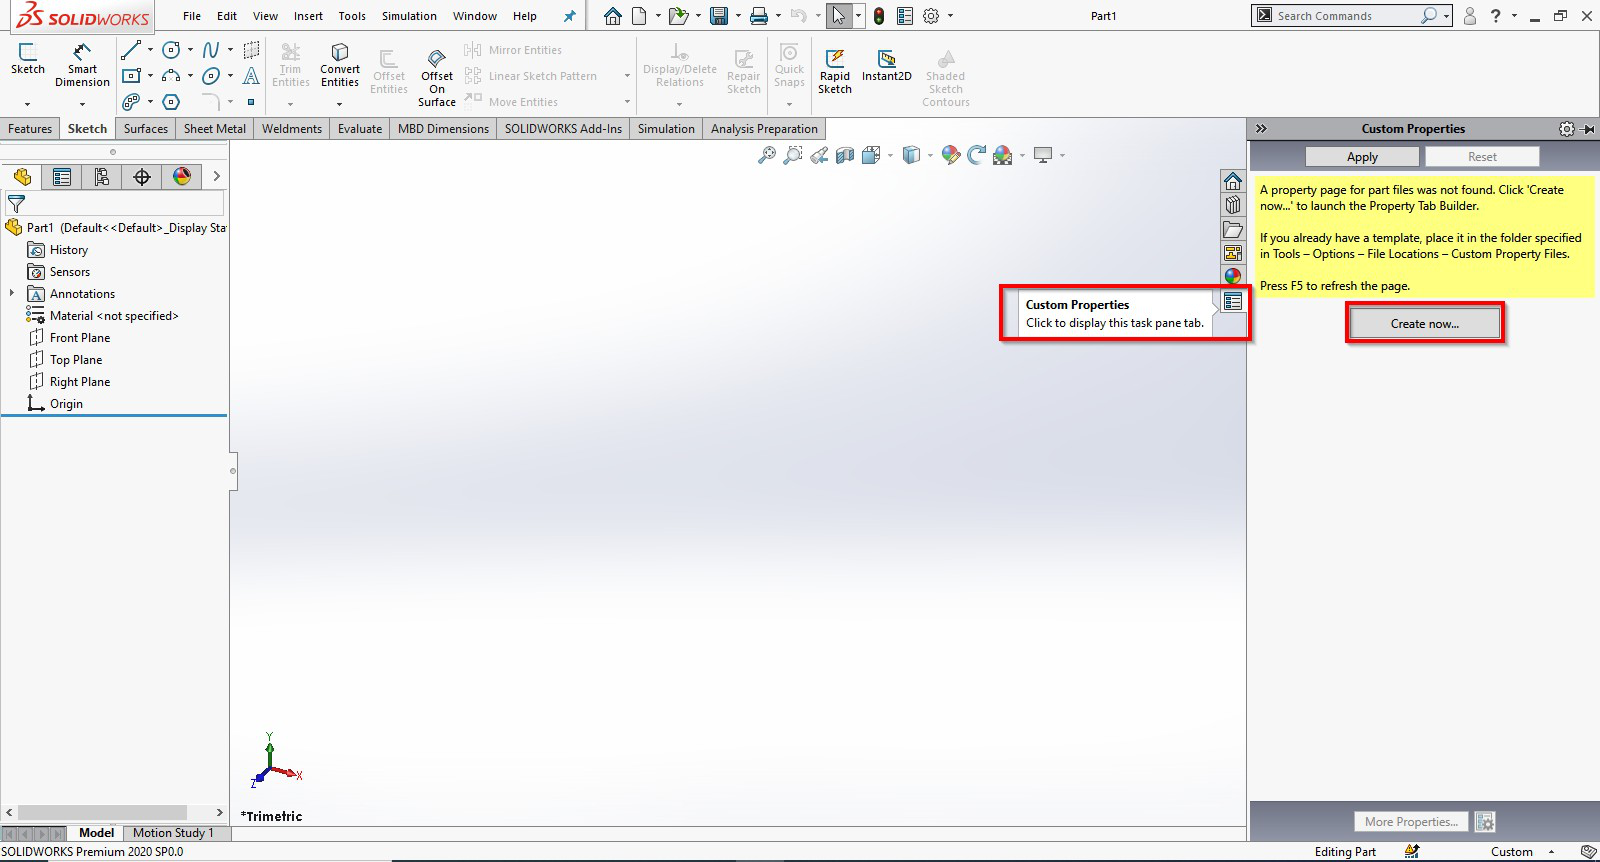1600x862 pixels.
Task: Select Material <not specified> in the tree
Action: (x=102, y=316)
